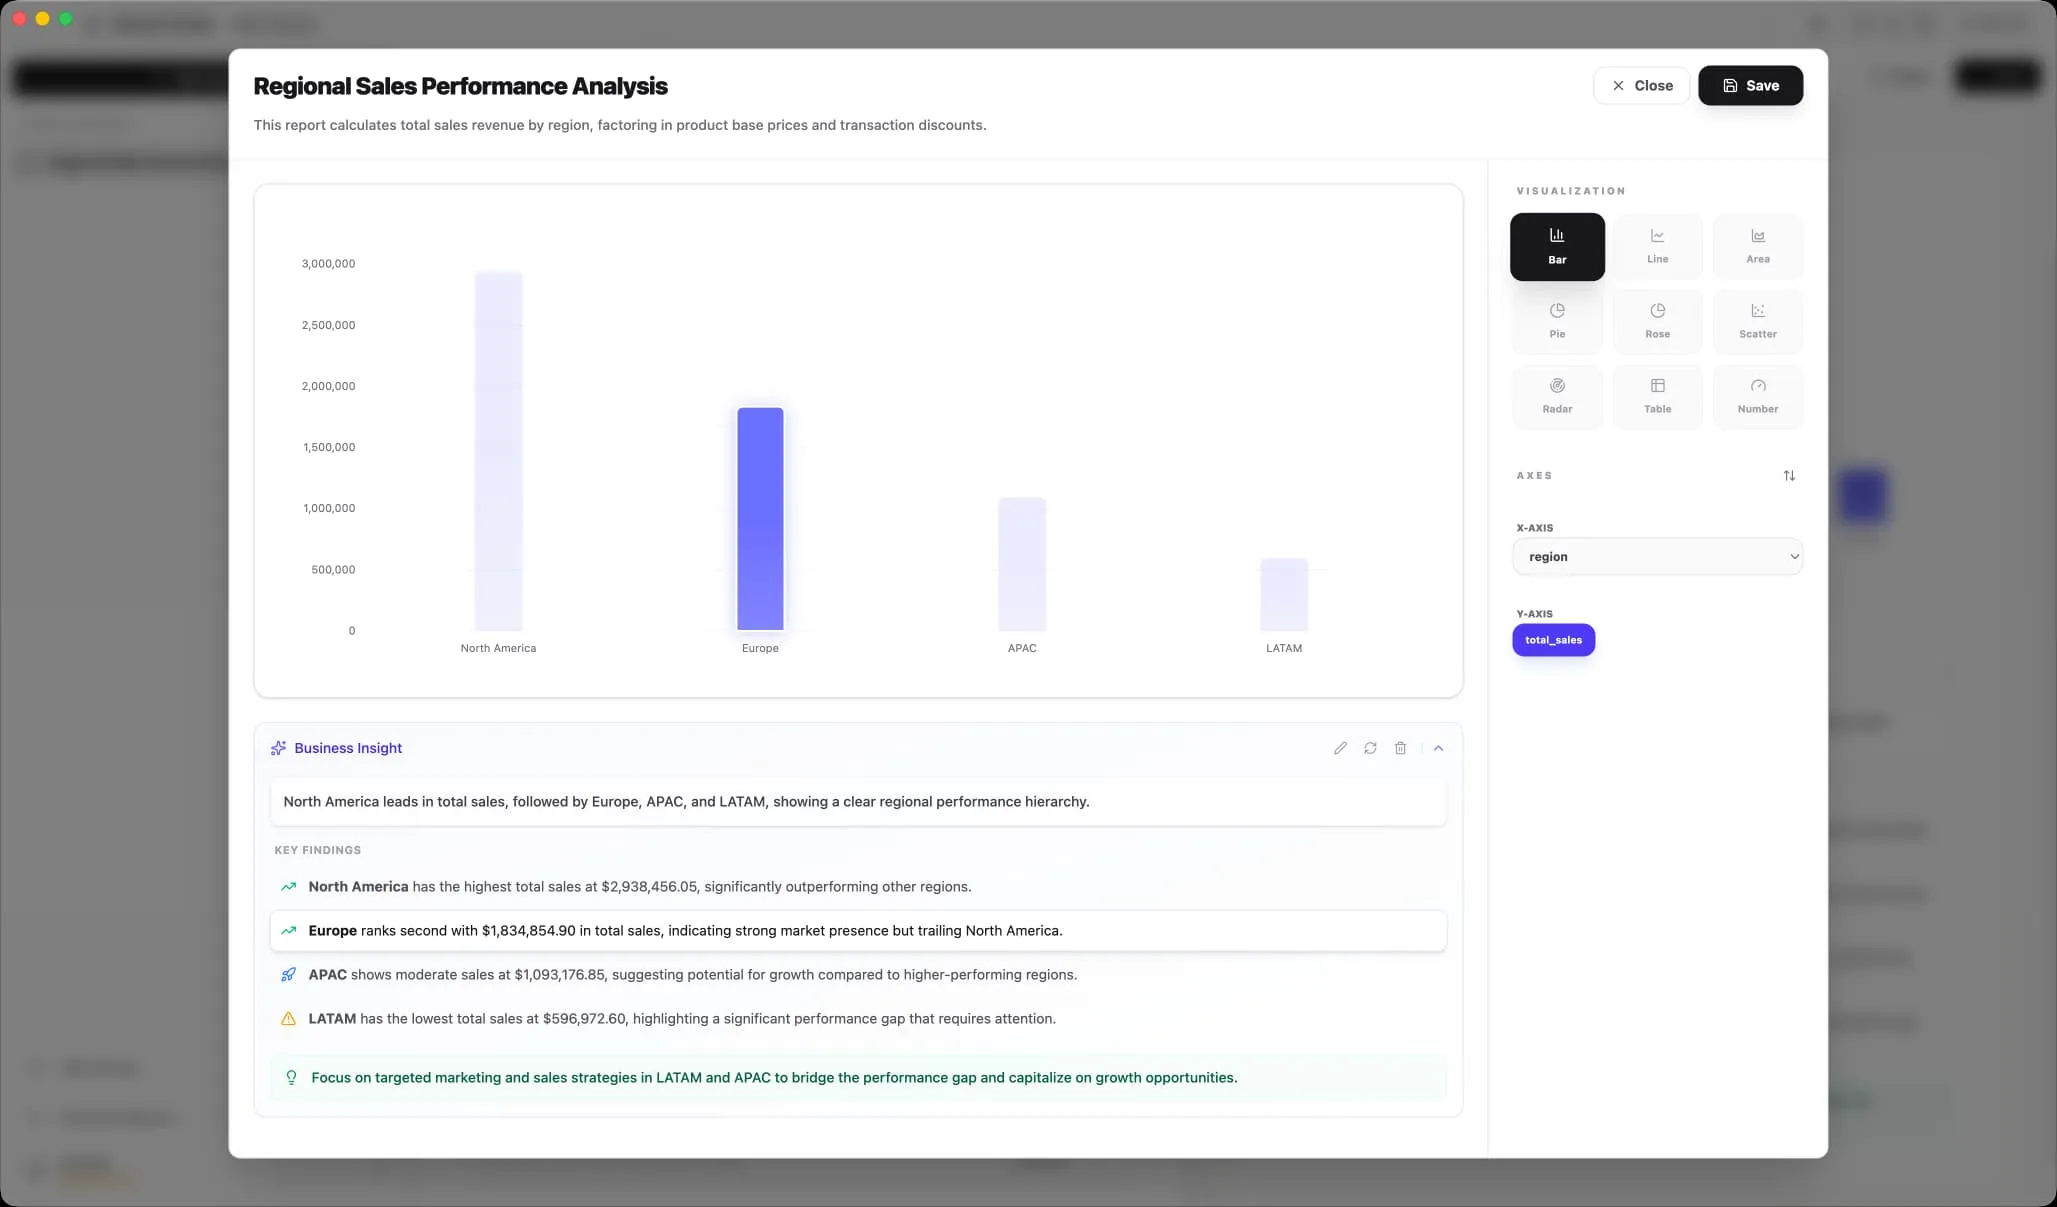2057x1207 pixels.
Task: Collapse the Business Insight panel chevron
Action: (x=1438, y=748)
